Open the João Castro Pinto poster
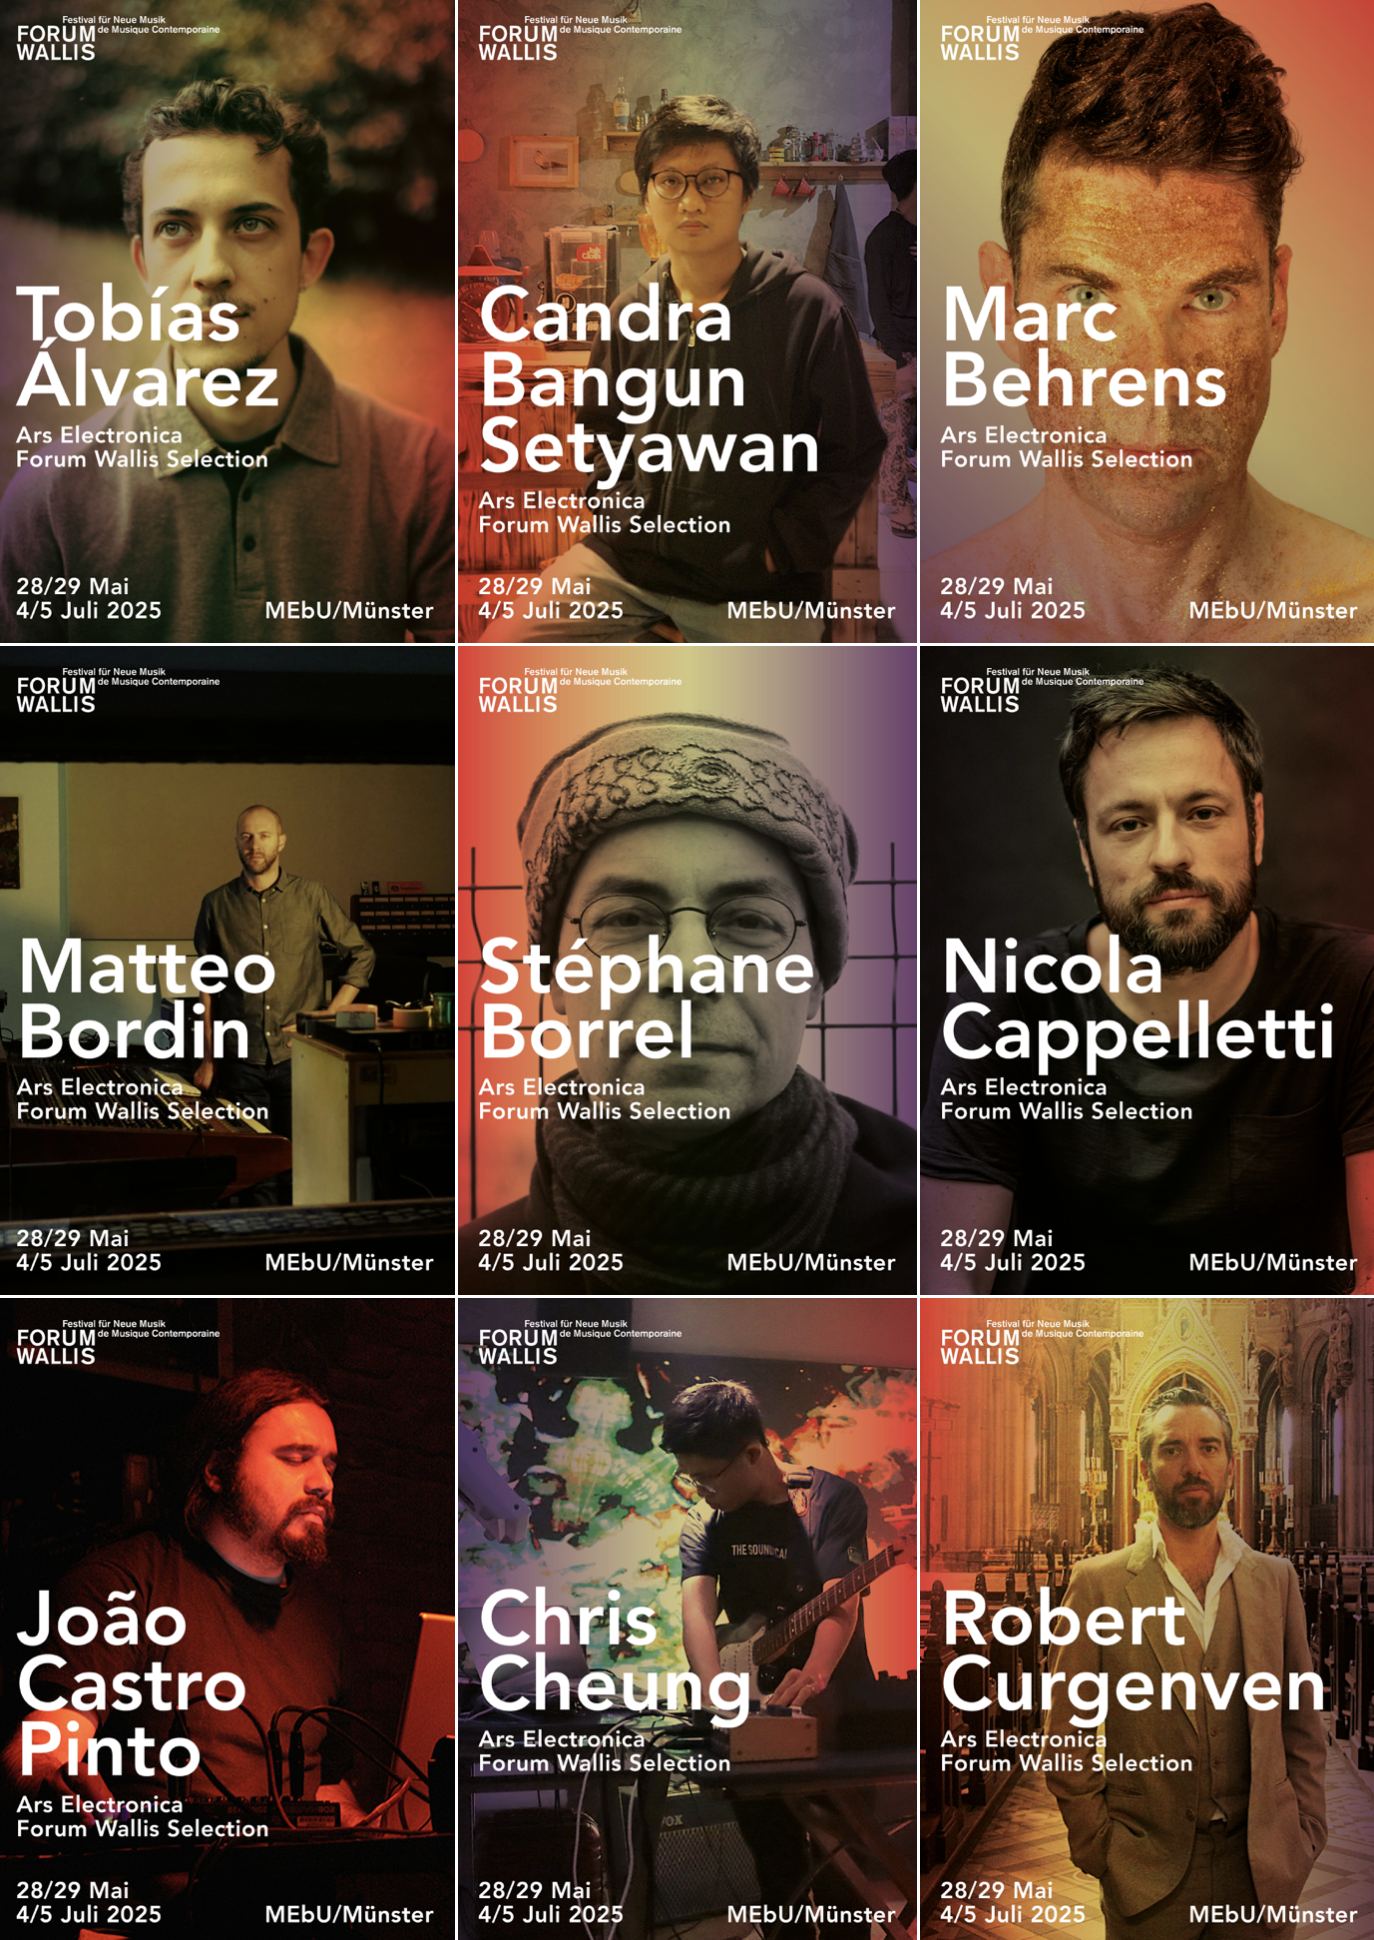 (227, 1619)
